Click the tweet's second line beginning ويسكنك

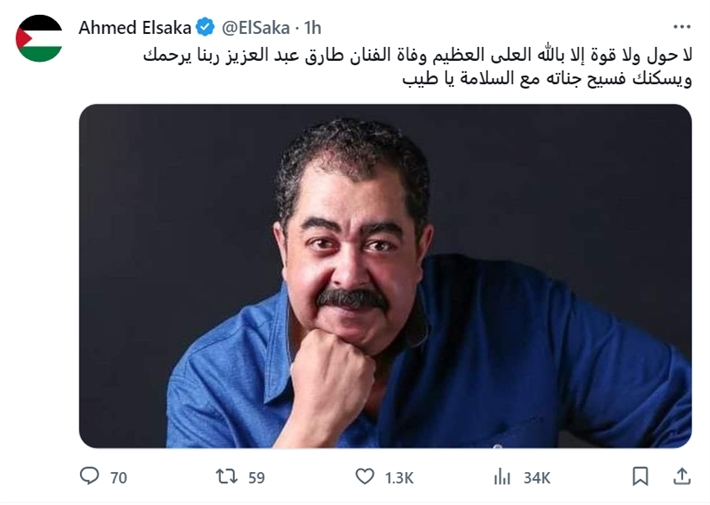tap(547, 79)
